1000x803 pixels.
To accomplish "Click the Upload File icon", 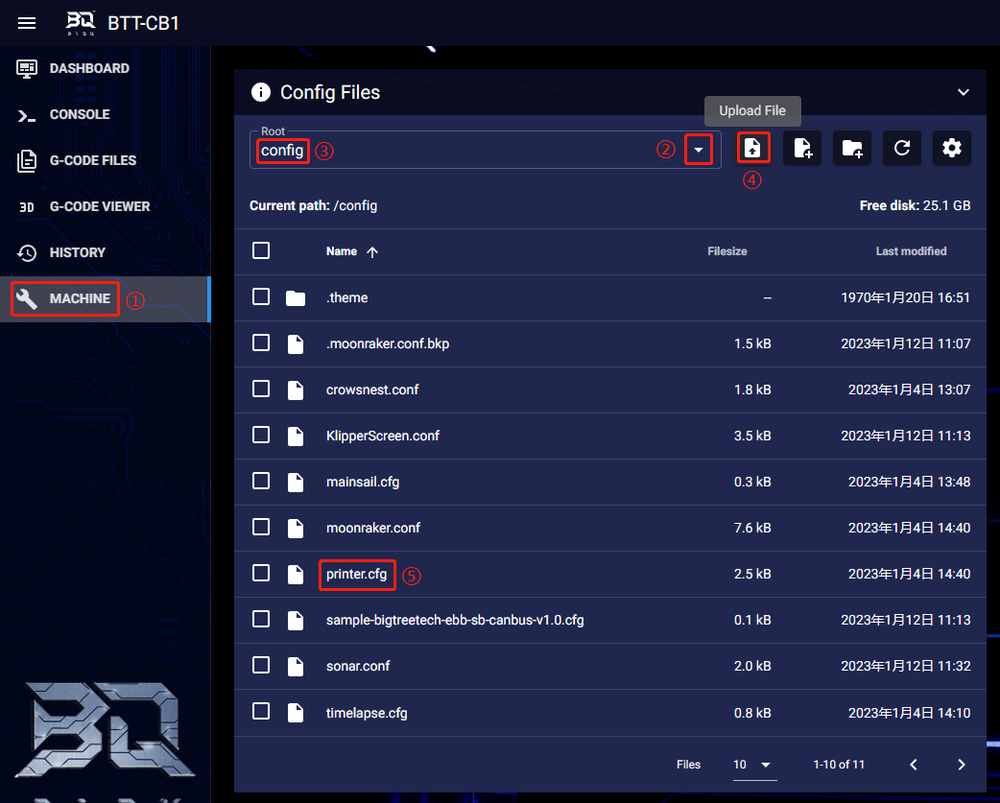I will (x=752, y=148).
